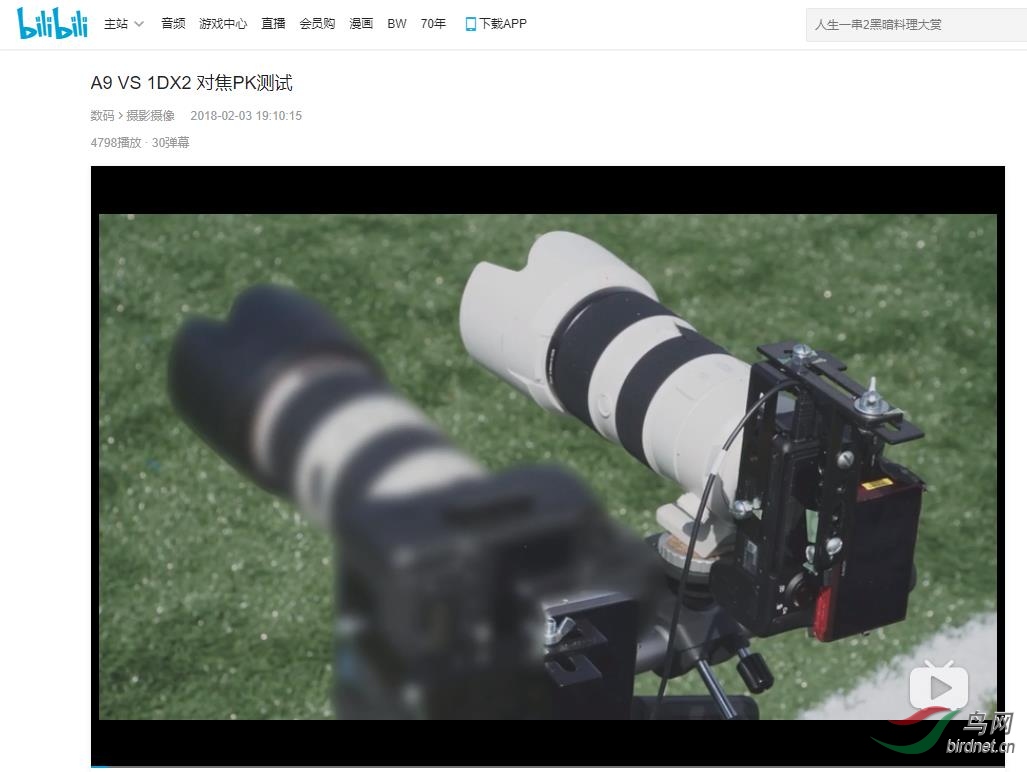Click the BW navigation item
This screenshot has width=1027, height=772.
[x=397, y=24]
